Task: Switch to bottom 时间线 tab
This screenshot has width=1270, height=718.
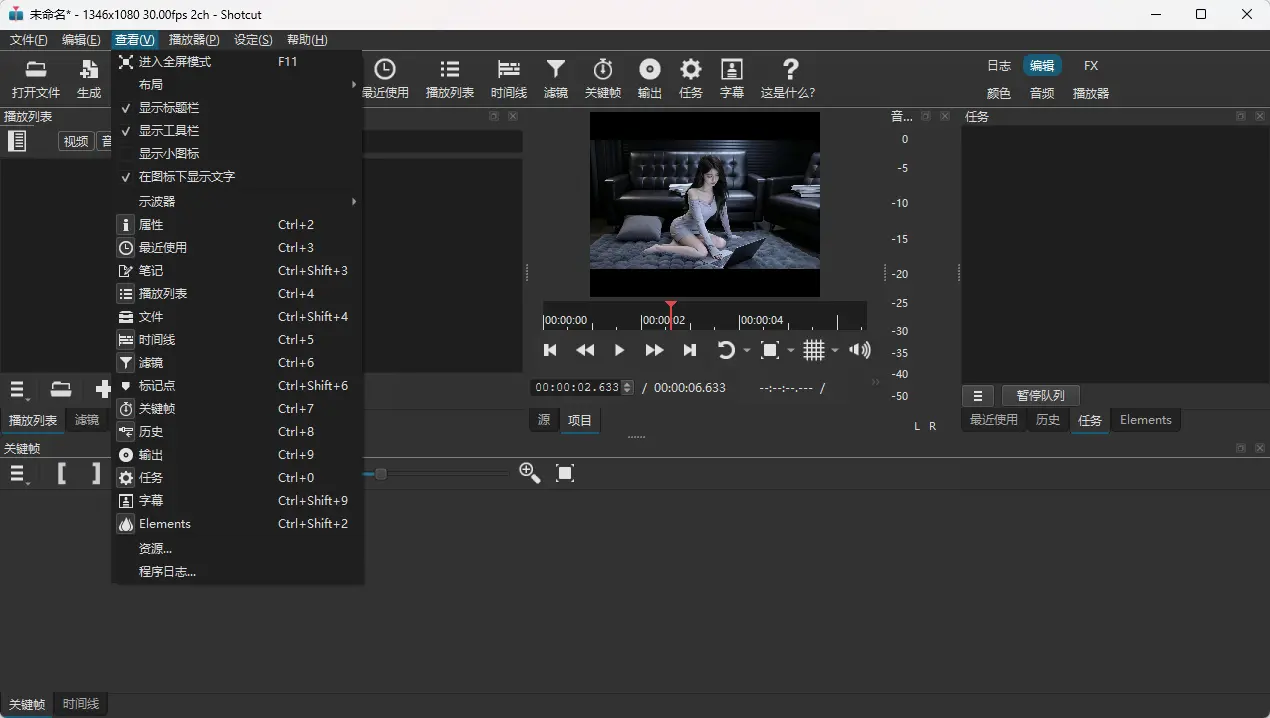Action: coord(81,704)
